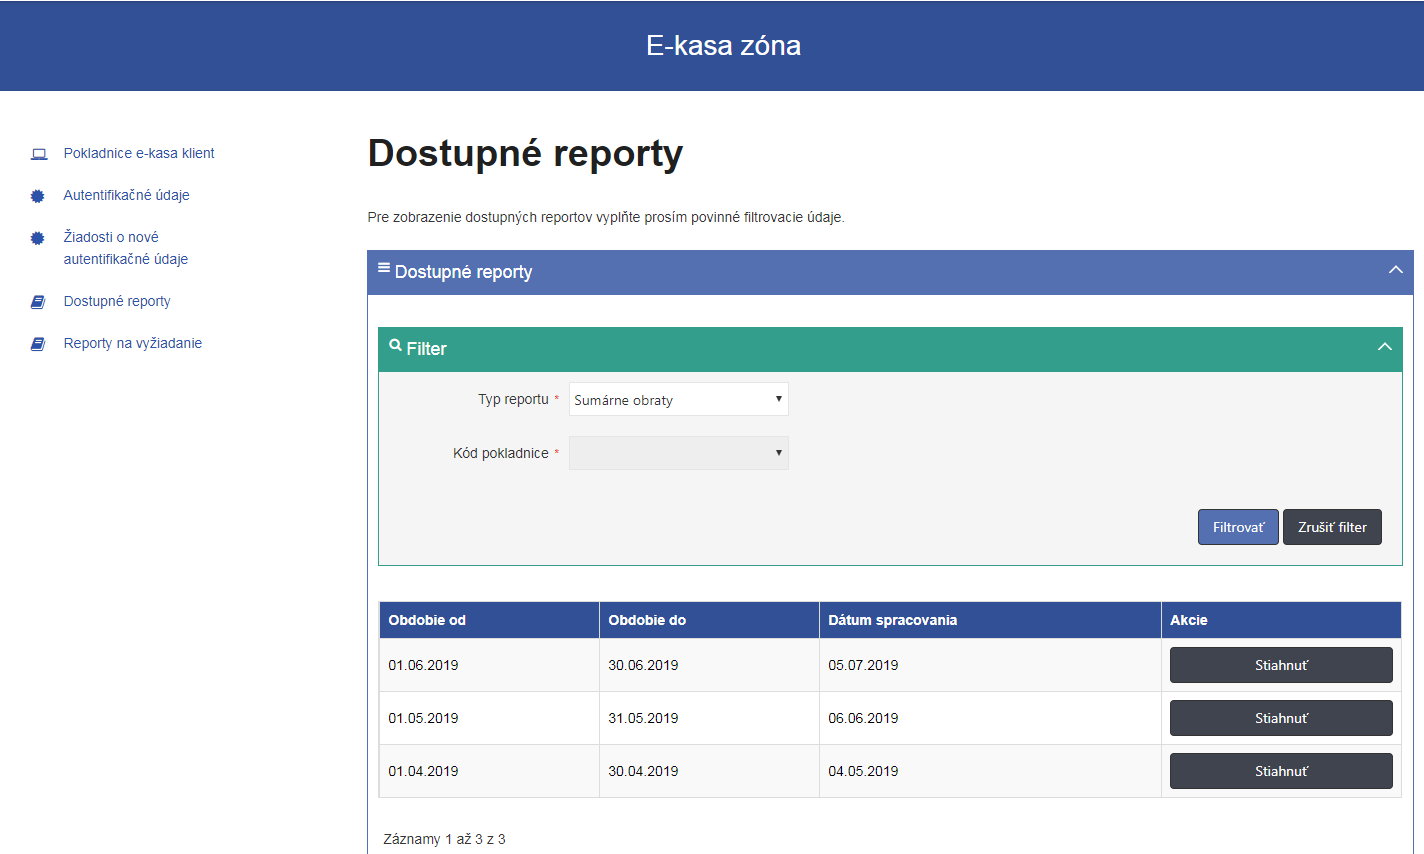The image size is (1424, 854).
Task: Click the Kód pokladnice field label
Action: [x=500, y=453]
